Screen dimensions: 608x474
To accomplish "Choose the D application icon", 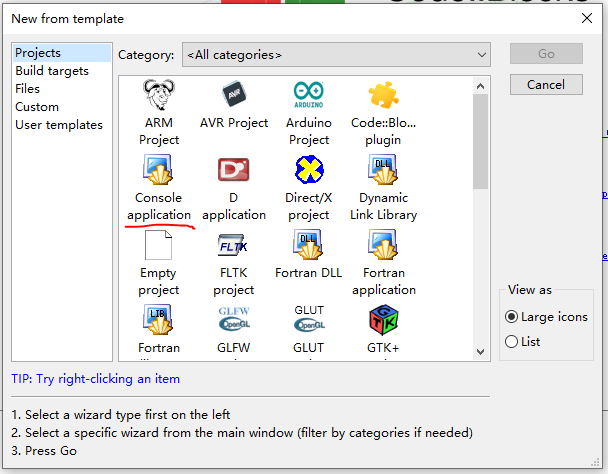I will click(x=233, y=170).
